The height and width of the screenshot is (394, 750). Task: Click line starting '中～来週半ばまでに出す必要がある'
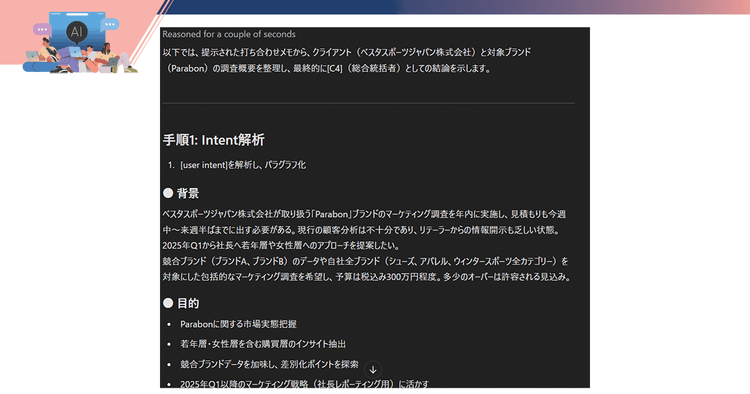tap(361, 230)
